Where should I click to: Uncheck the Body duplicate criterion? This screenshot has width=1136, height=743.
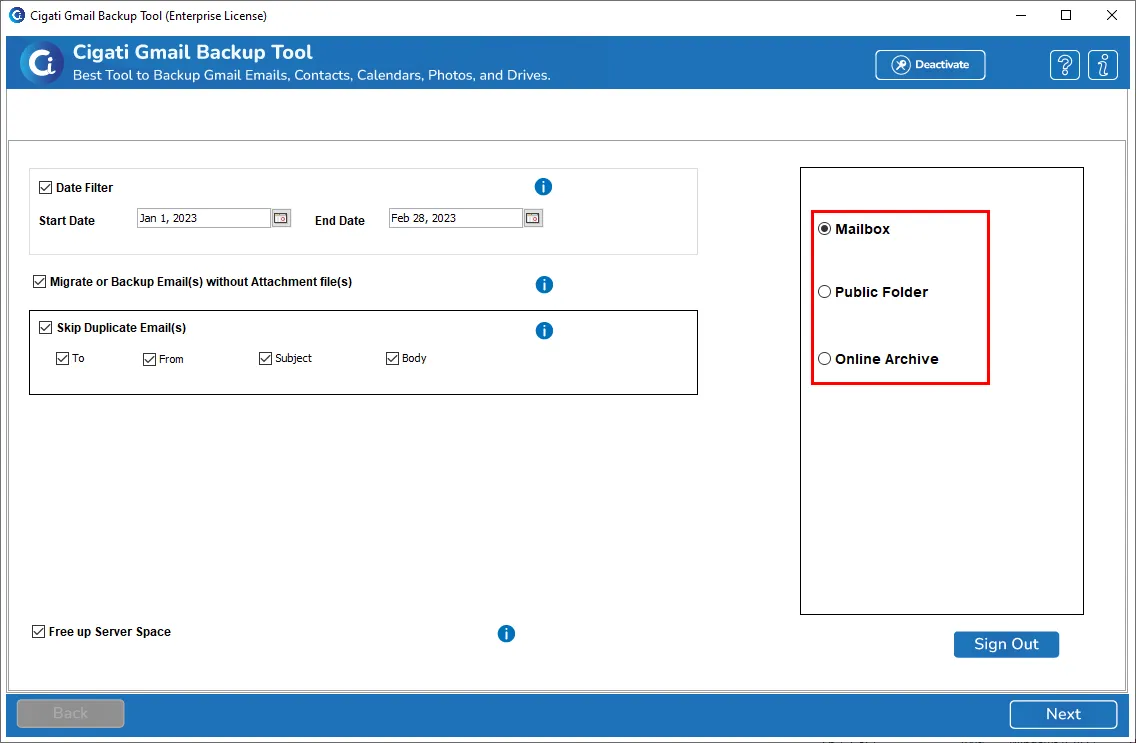click(392, 358)
